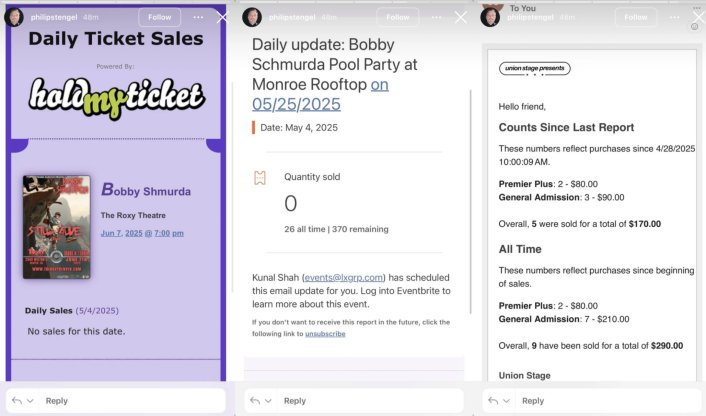Close the Daily Ticket Sales story

coord(222,17)
